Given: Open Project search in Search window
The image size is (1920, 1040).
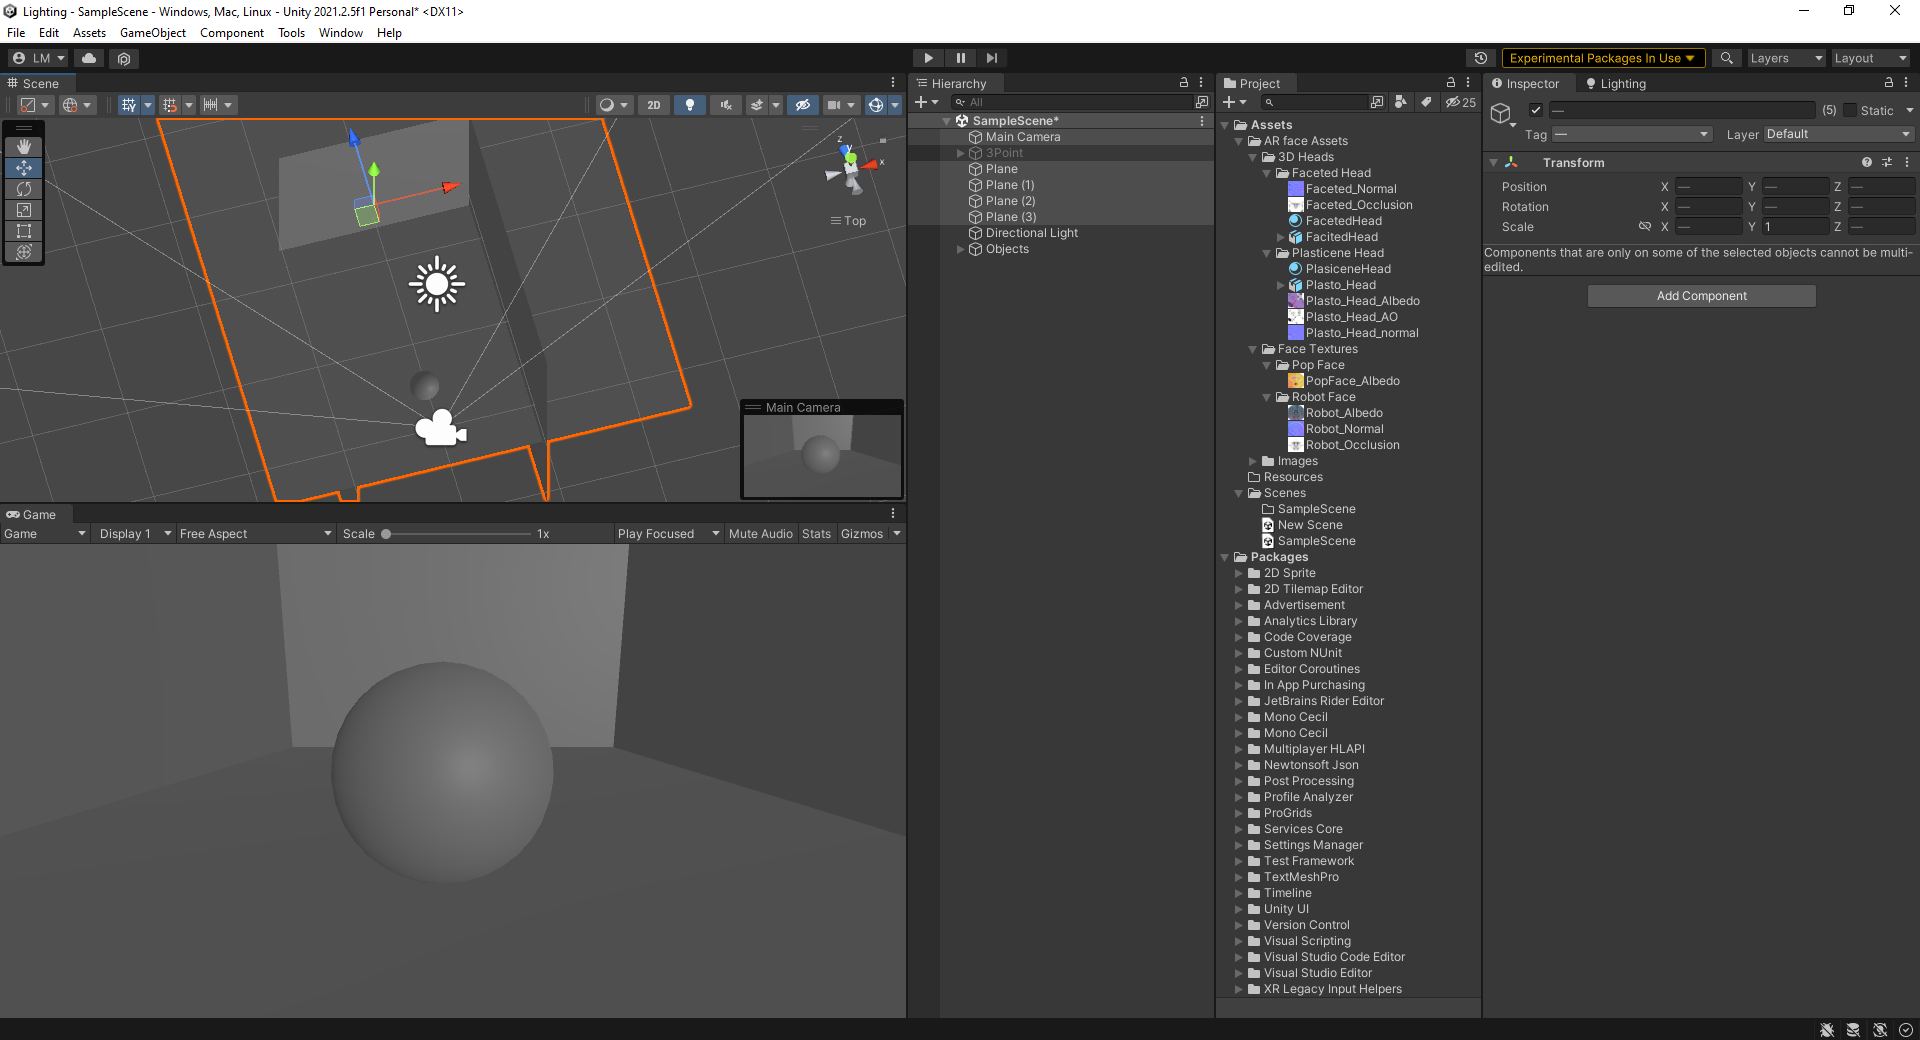Looking at the screenshot, I should (x=1377, y=102).
